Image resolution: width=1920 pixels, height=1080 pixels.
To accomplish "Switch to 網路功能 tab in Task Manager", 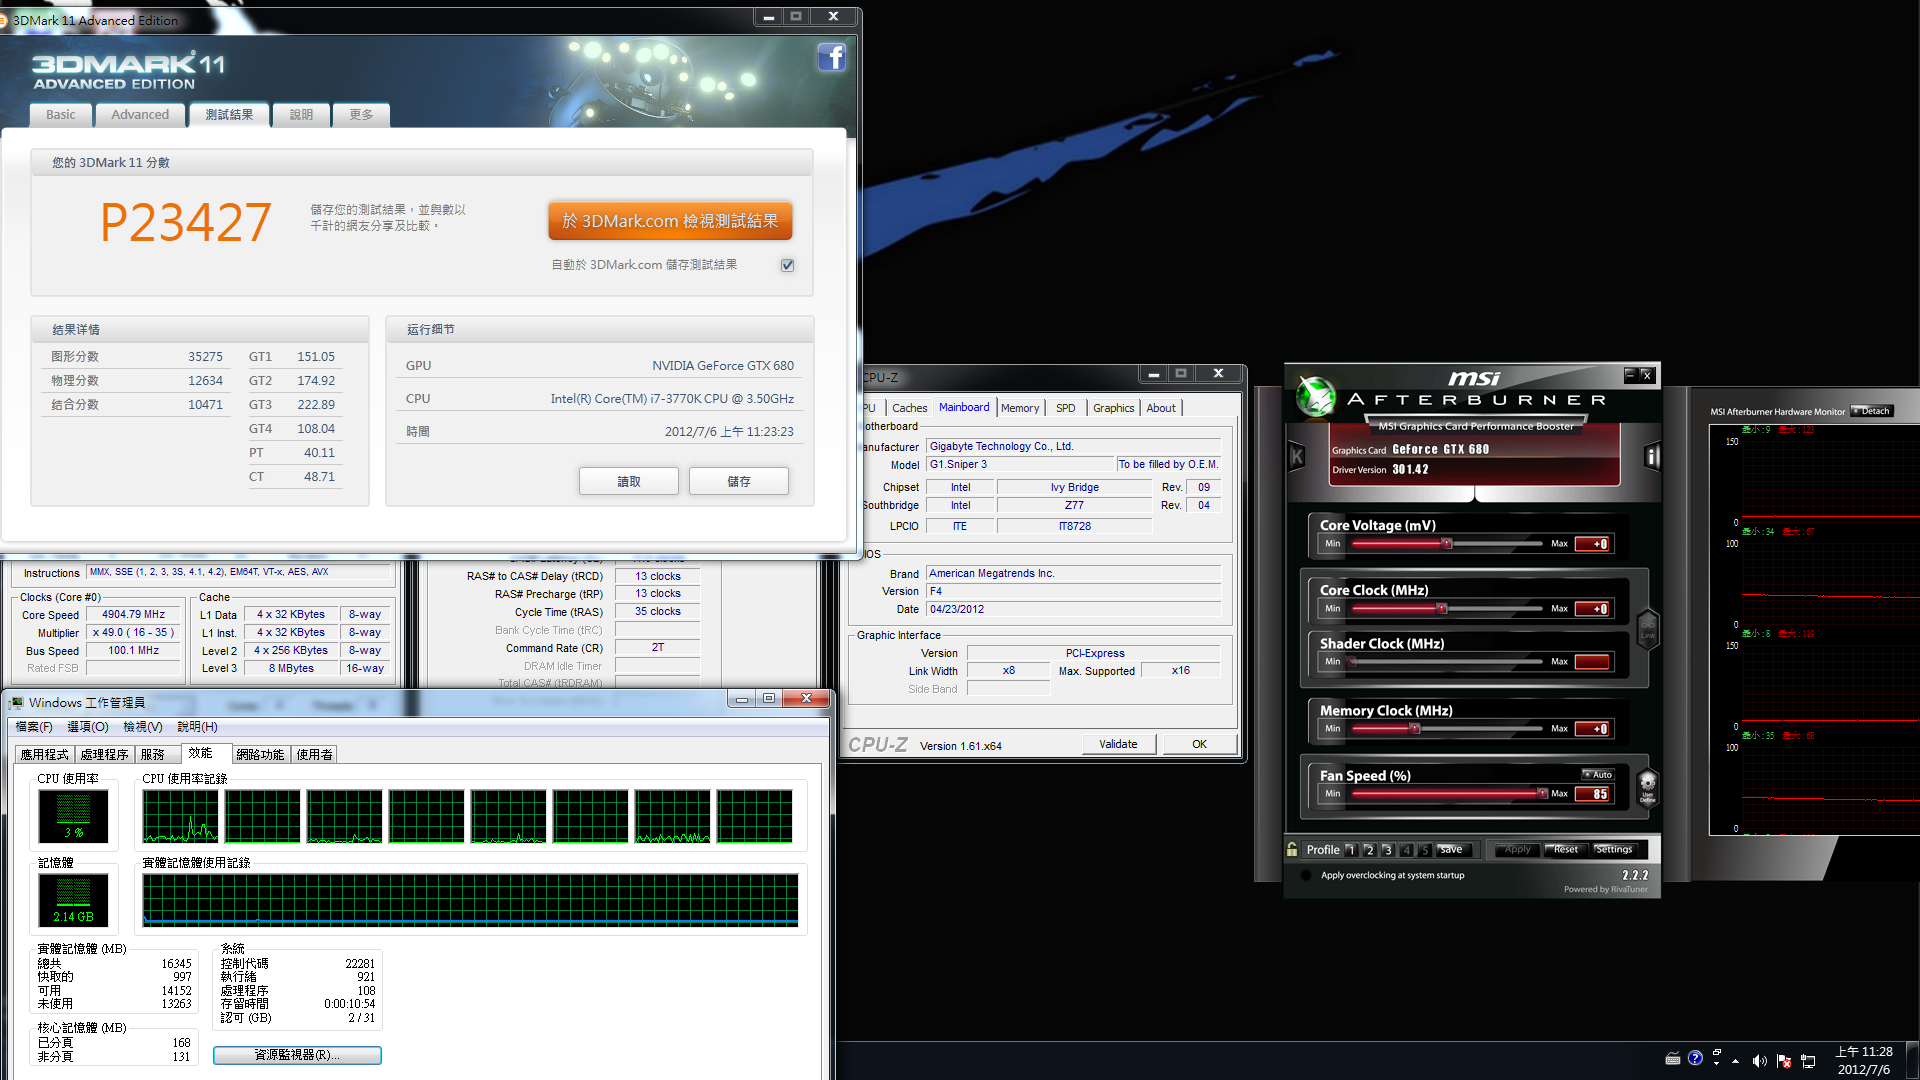I will 260,755.
